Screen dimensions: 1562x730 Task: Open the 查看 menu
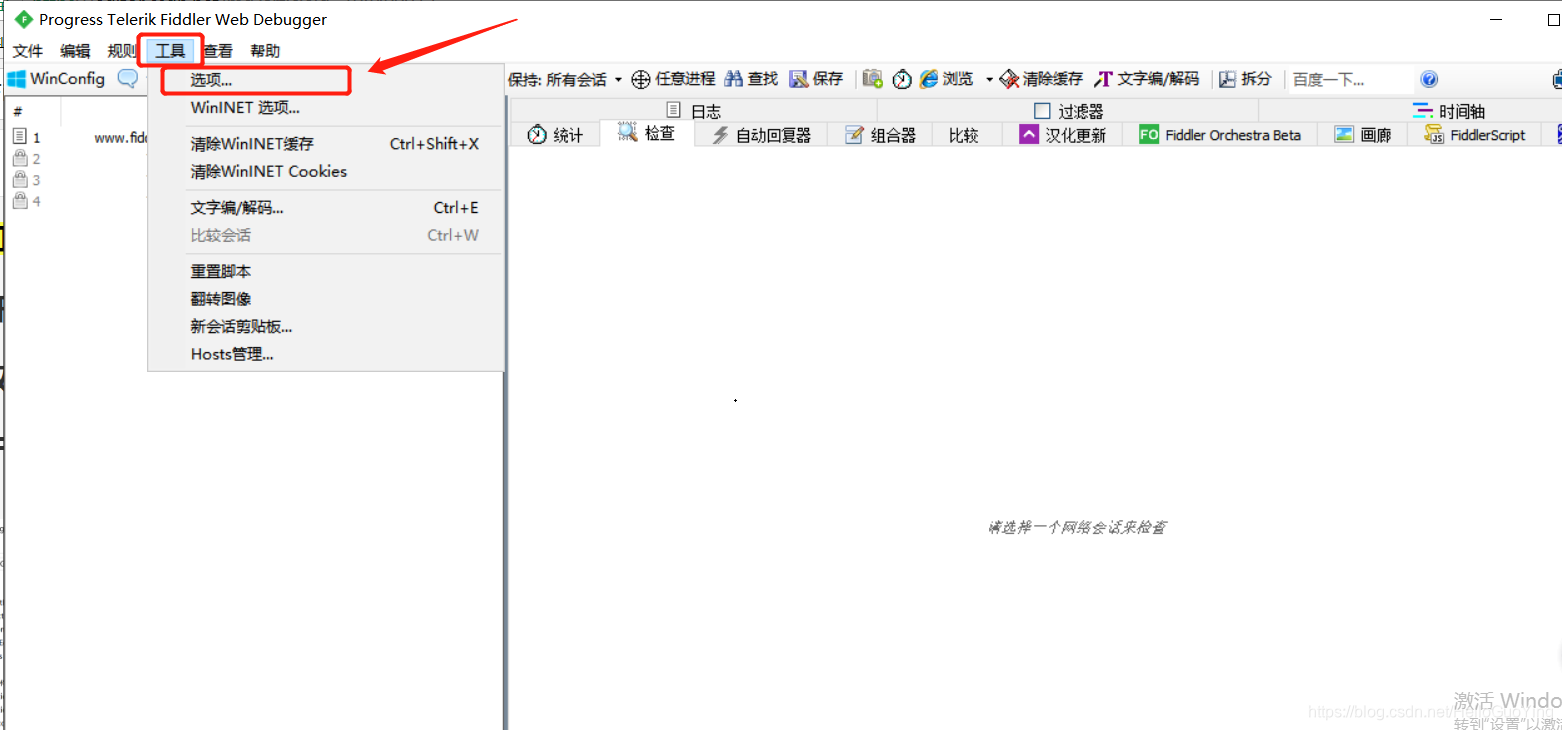218,51
